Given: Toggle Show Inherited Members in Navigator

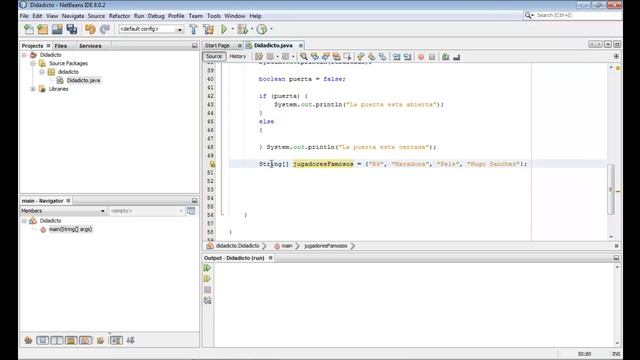Looking at the screenshot, I should (x=28, y=340).
